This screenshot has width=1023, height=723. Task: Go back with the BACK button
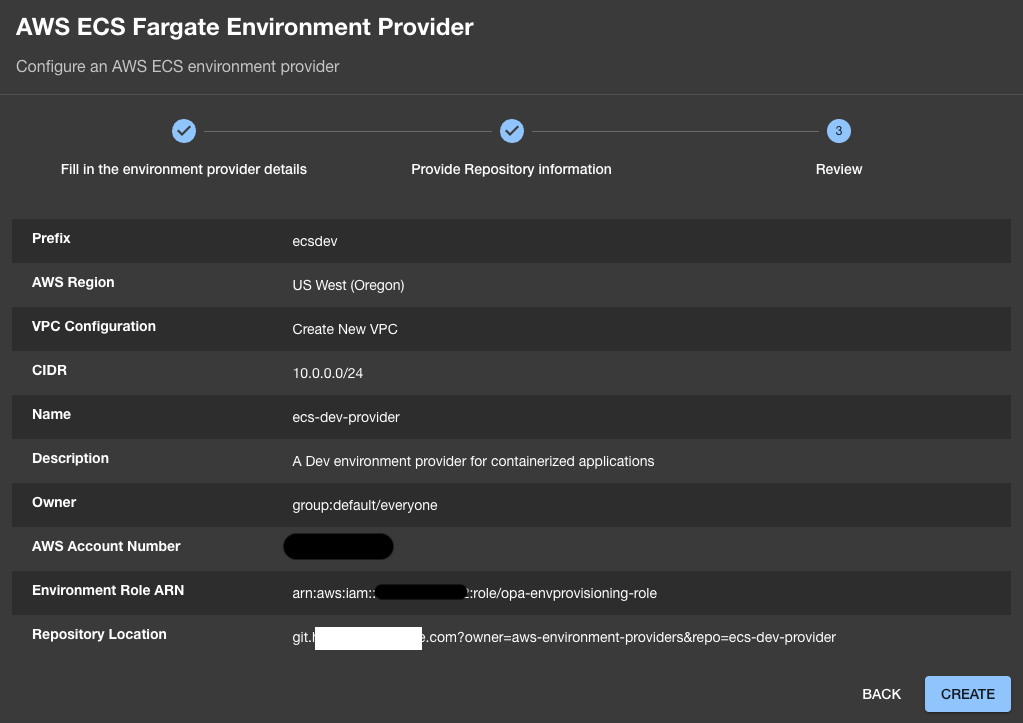[881, 694]
